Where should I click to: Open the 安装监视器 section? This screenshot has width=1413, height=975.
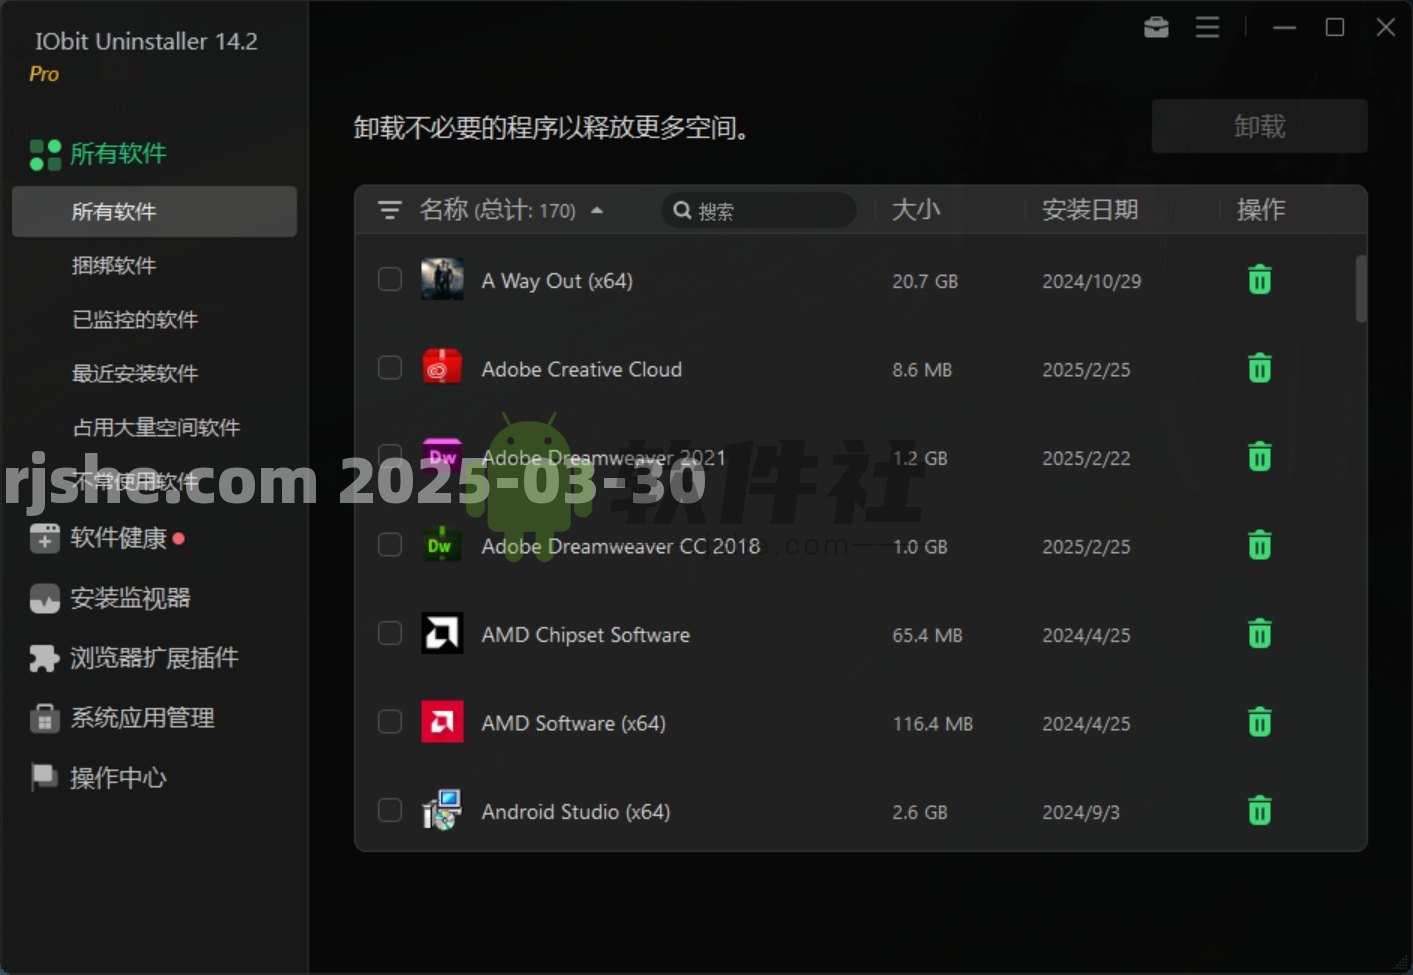130,599
